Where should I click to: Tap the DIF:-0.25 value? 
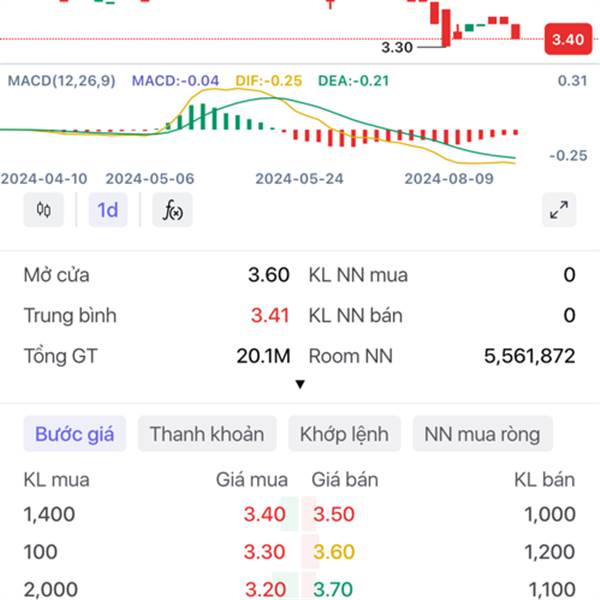(269, 81)
